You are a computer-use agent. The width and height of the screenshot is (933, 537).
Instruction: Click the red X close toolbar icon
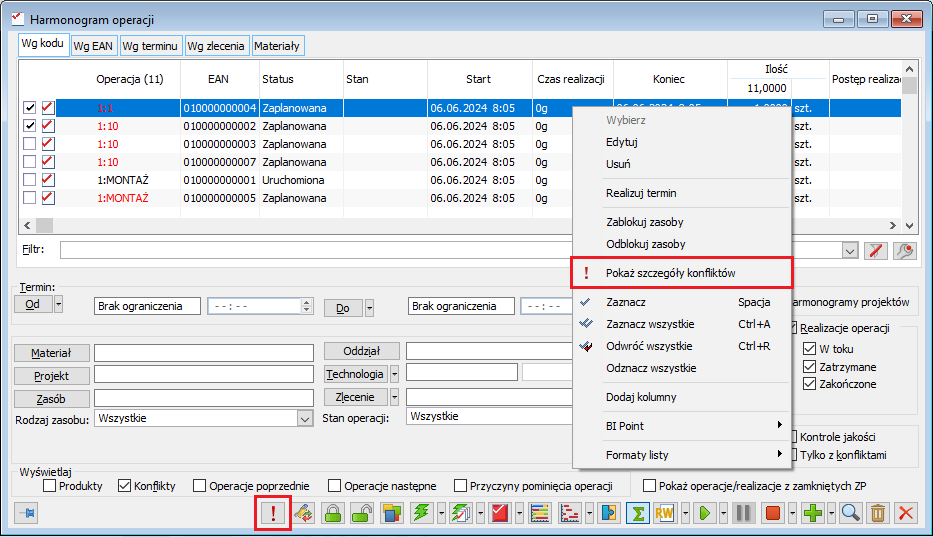pos(906,513)
